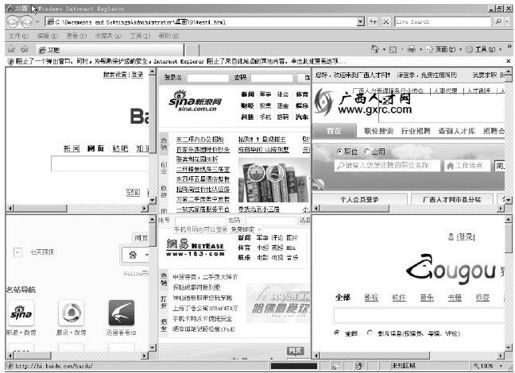
Task: Click the NetEase banner advertisement image
Action: 278,303
